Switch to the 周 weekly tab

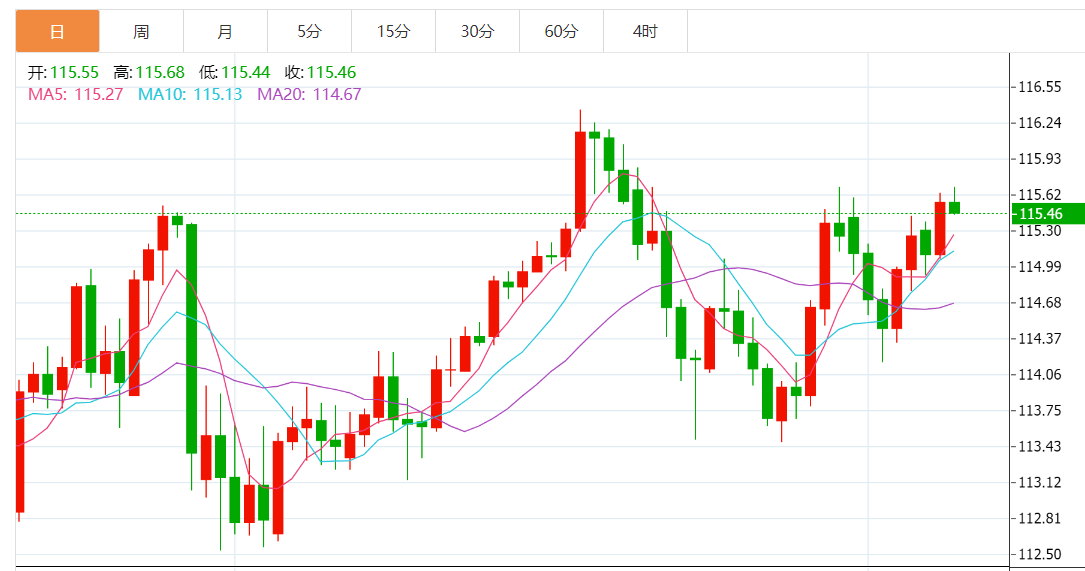141,32
